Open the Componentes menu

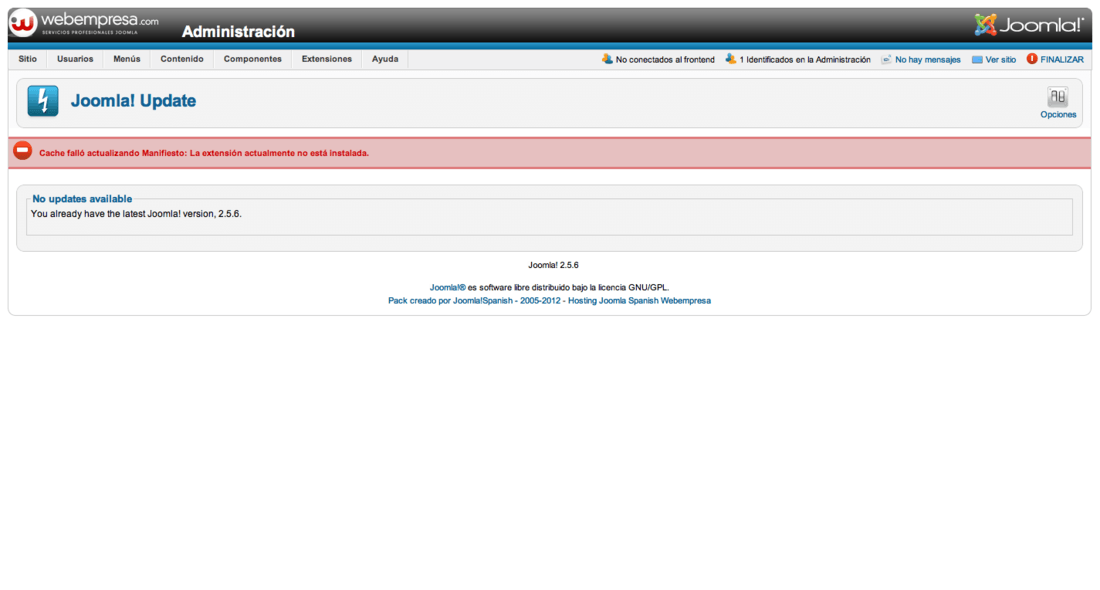tap(253, 59)
